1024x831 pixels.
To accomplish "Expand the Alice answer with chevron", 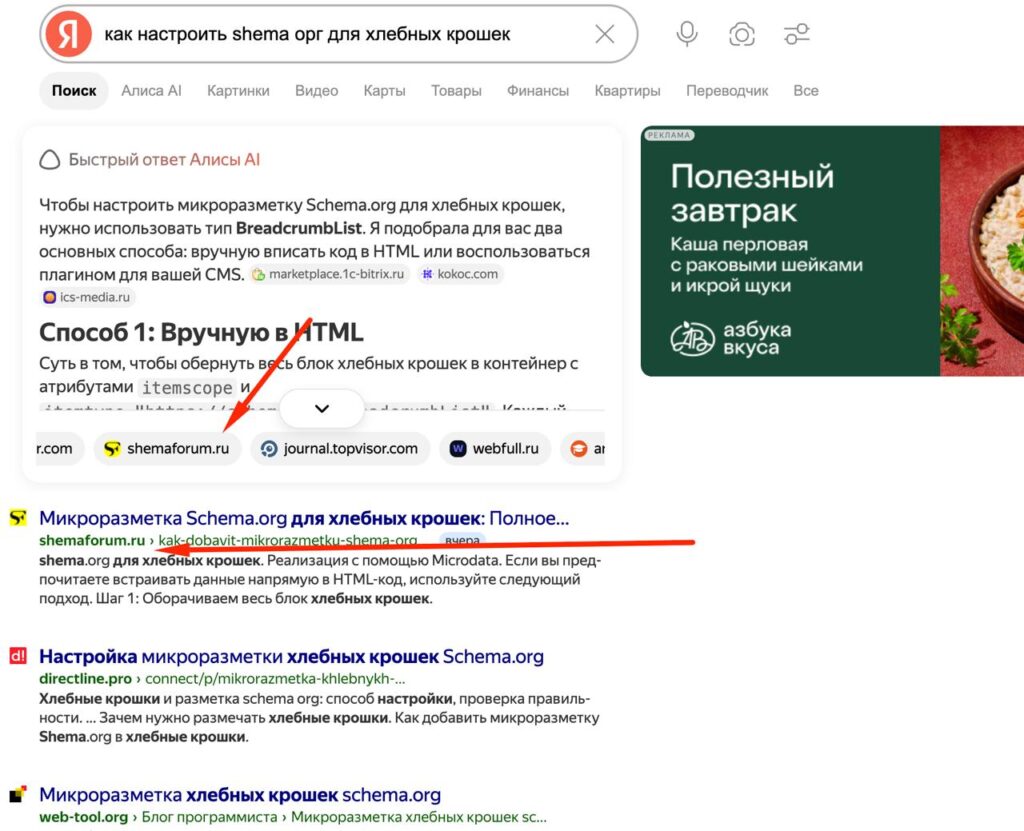I will pyautogui.click(x=322, y=409).
